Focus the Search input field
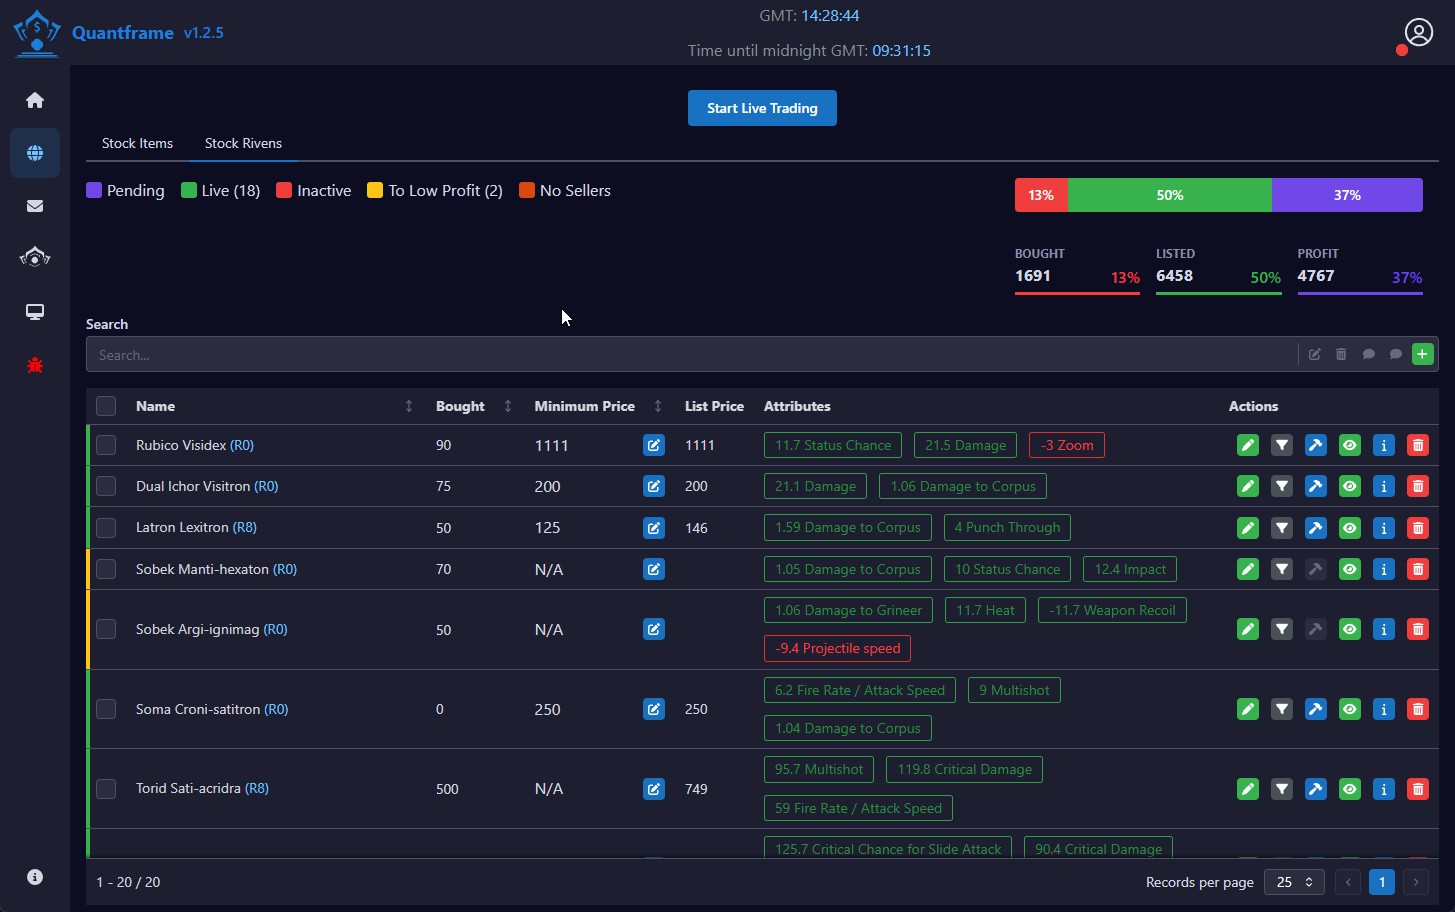 [691, 354]
